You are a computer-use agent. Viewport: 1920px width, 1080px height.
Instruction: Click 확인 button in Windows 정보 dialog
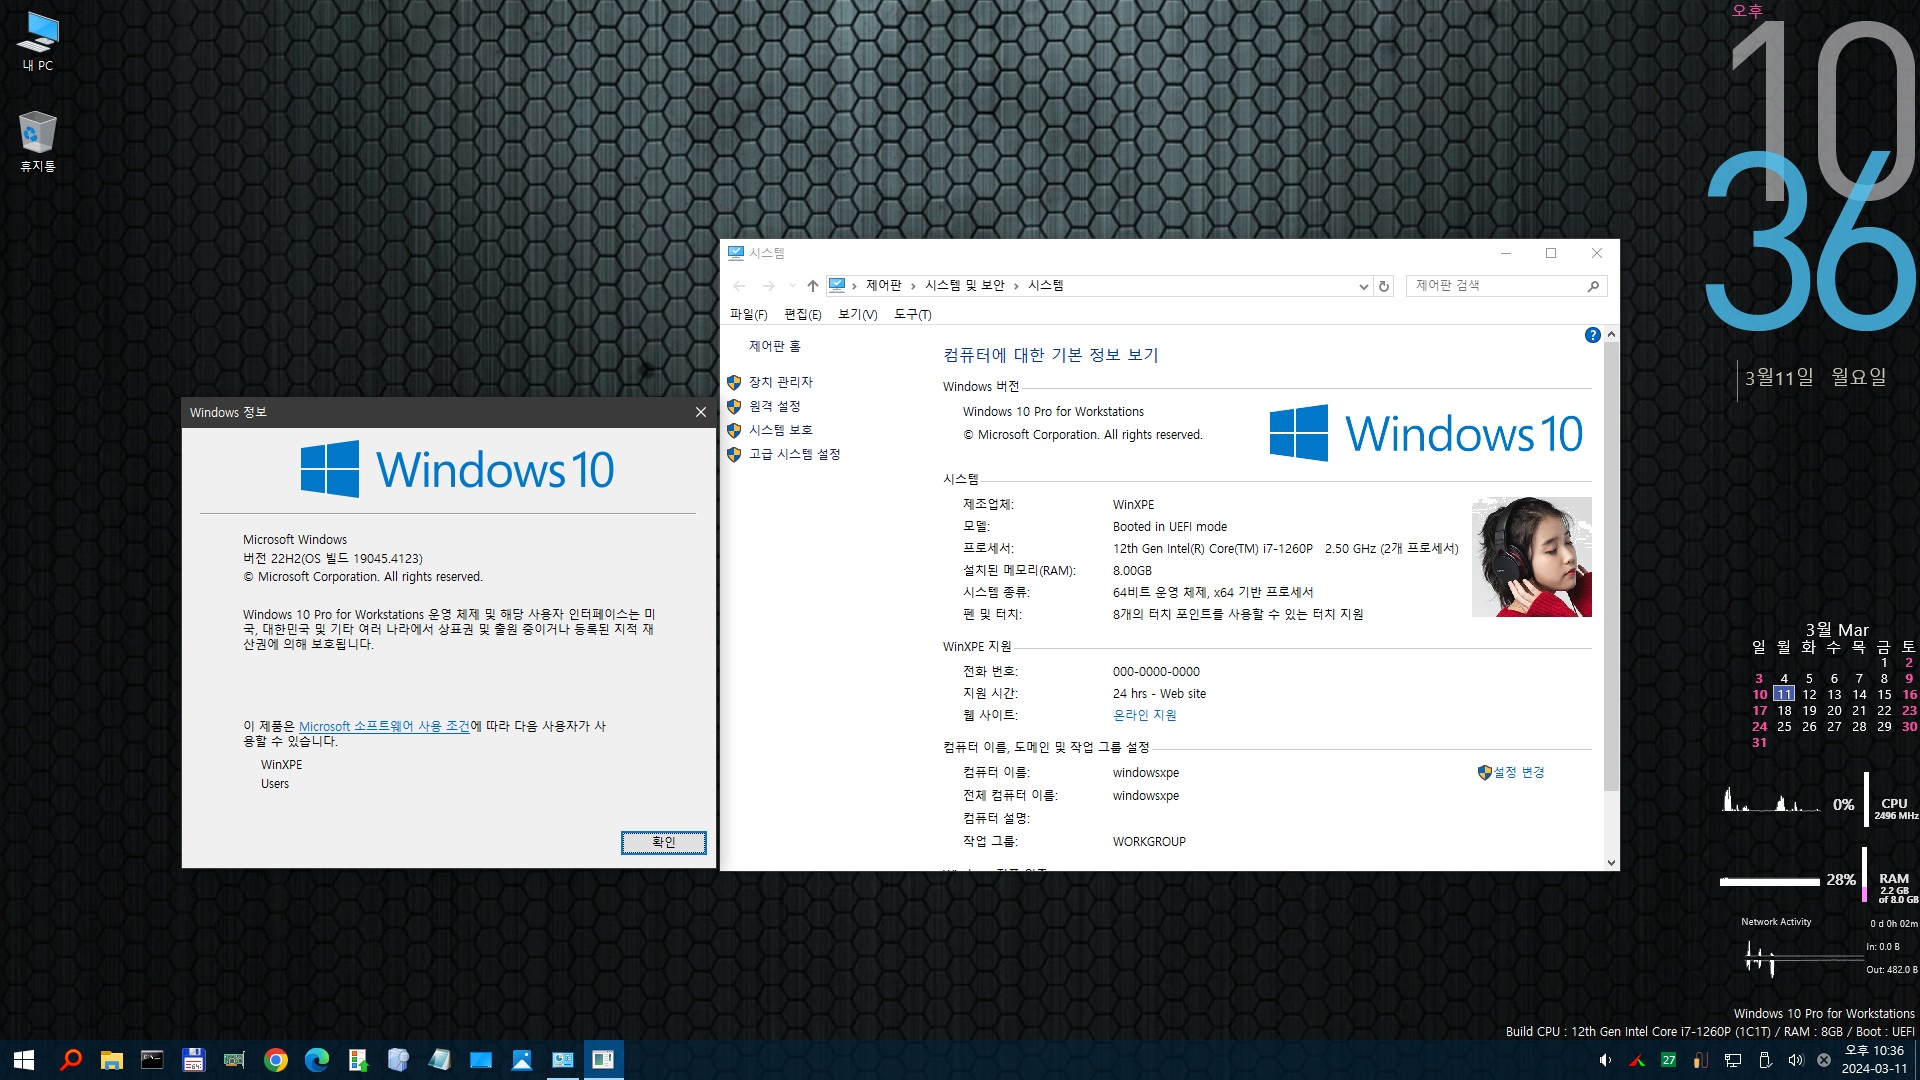click(x=664, y=842)
